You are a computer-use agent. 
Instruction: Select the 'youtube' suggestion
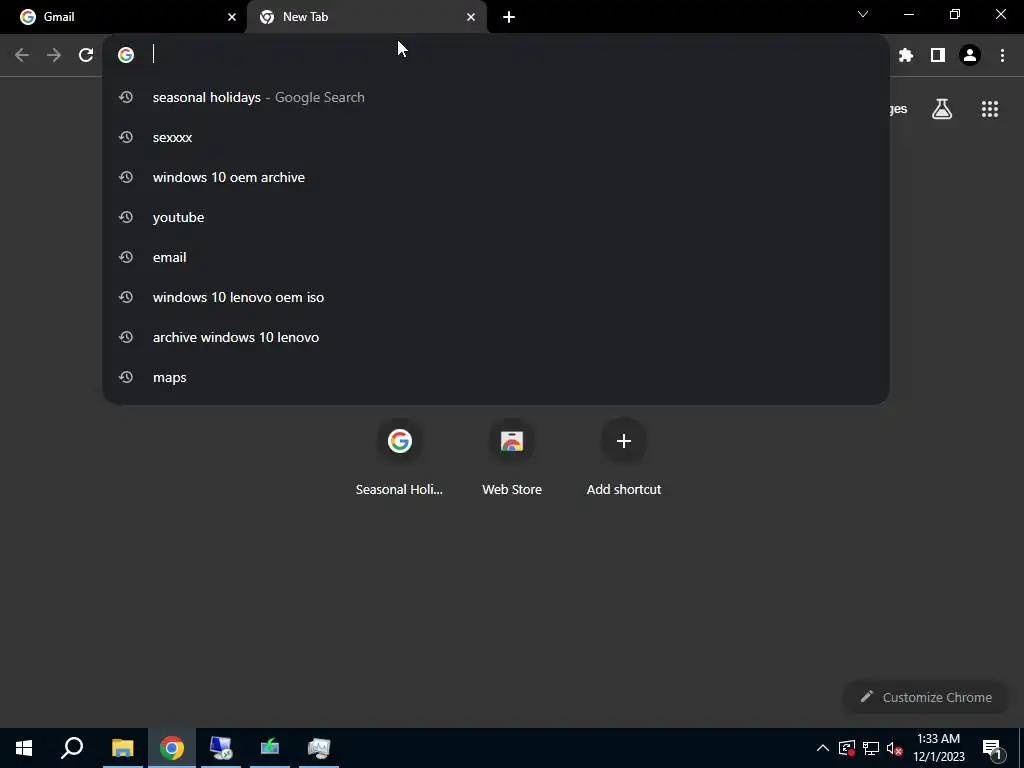pos(496,217)
